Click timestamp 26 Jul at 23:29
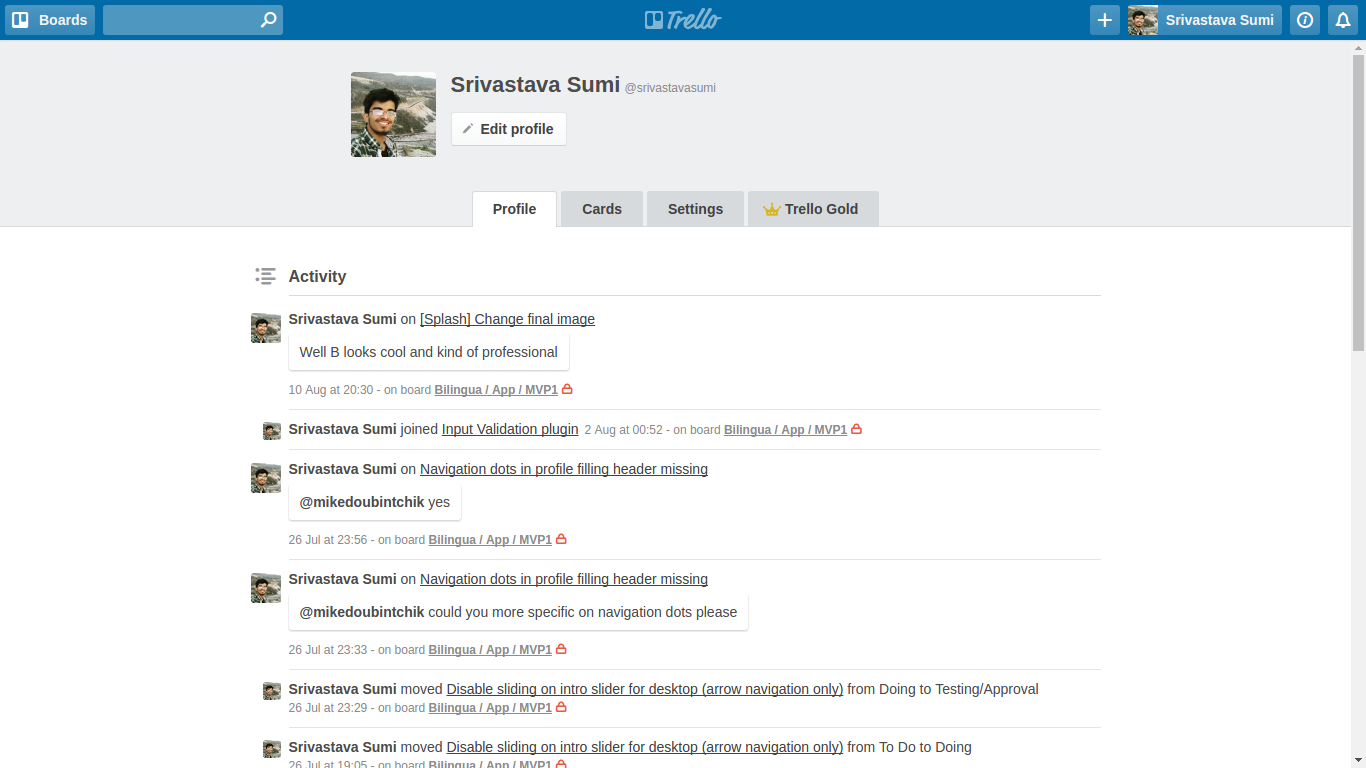The image size is (1366, 768). click(x=328, y=708)
